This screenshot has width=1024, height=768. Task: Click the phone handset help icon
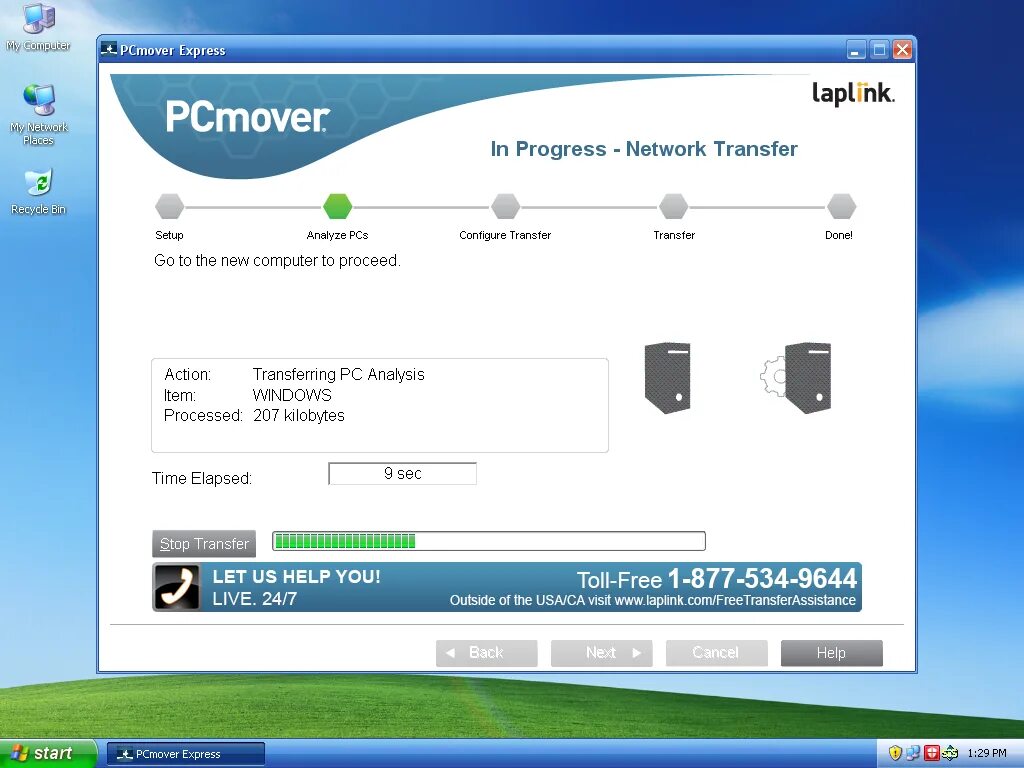pyautogui.click(x=176, y=587)
